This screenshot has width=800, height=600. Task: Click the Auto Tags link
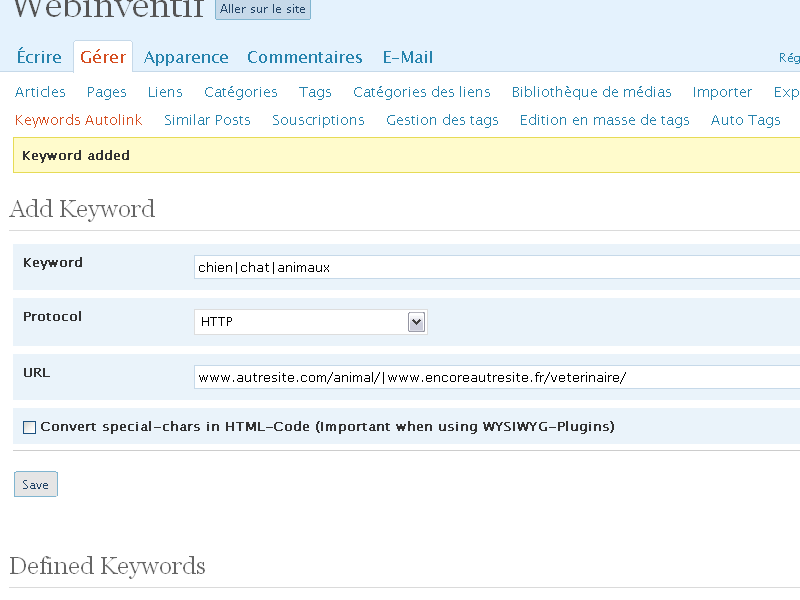tap(745, 120)
